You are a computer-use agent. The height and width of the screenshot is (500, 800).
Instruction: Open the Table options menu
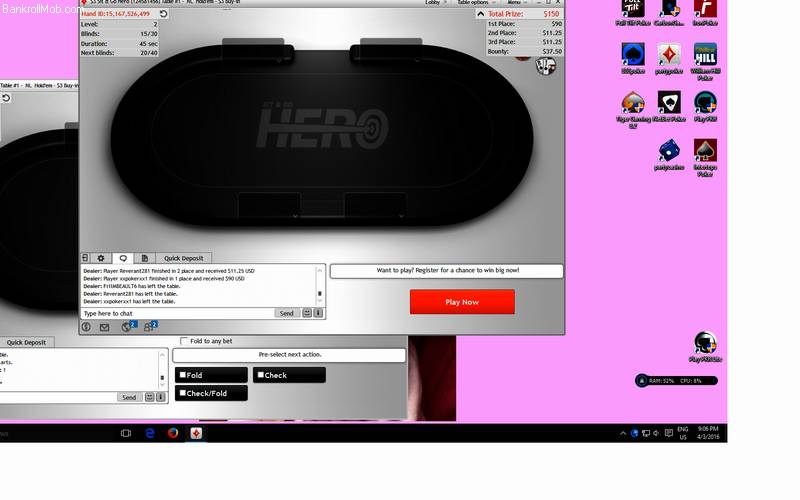(x=473, y=3)
